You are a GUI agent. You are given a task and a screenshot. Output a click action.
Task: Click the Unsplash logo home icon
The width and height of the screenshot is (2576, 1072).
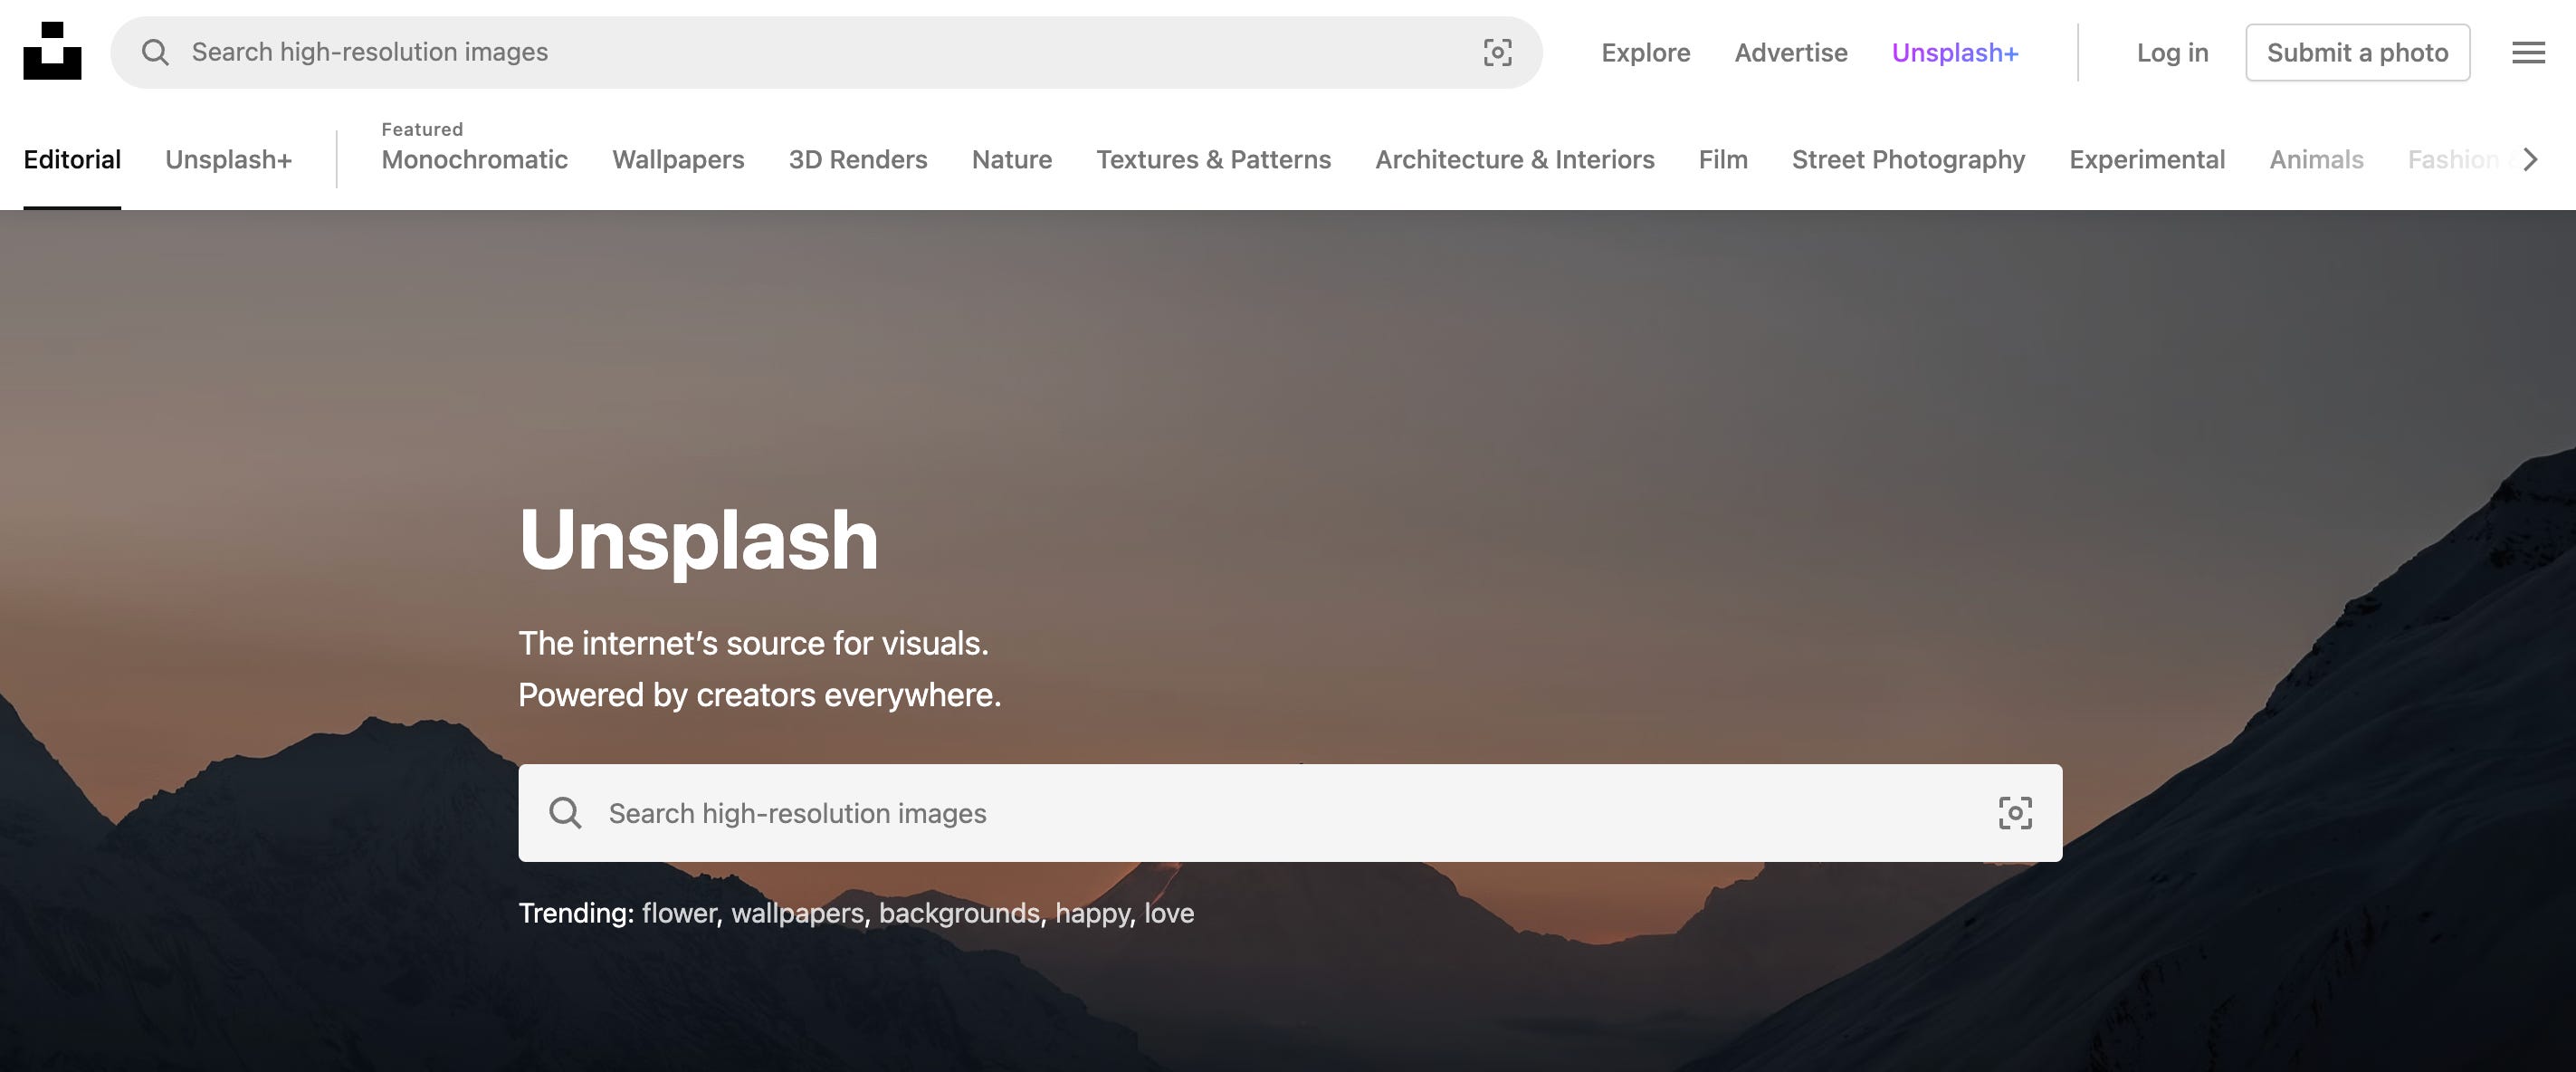pyautogui.click(x=52, y=51)
